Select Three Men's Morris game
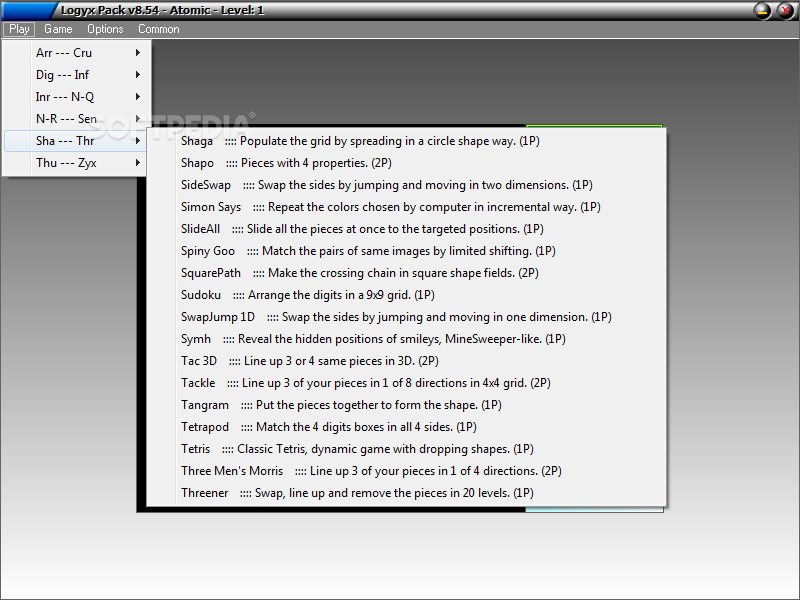The image size is (800, 600). pos(406,470)
